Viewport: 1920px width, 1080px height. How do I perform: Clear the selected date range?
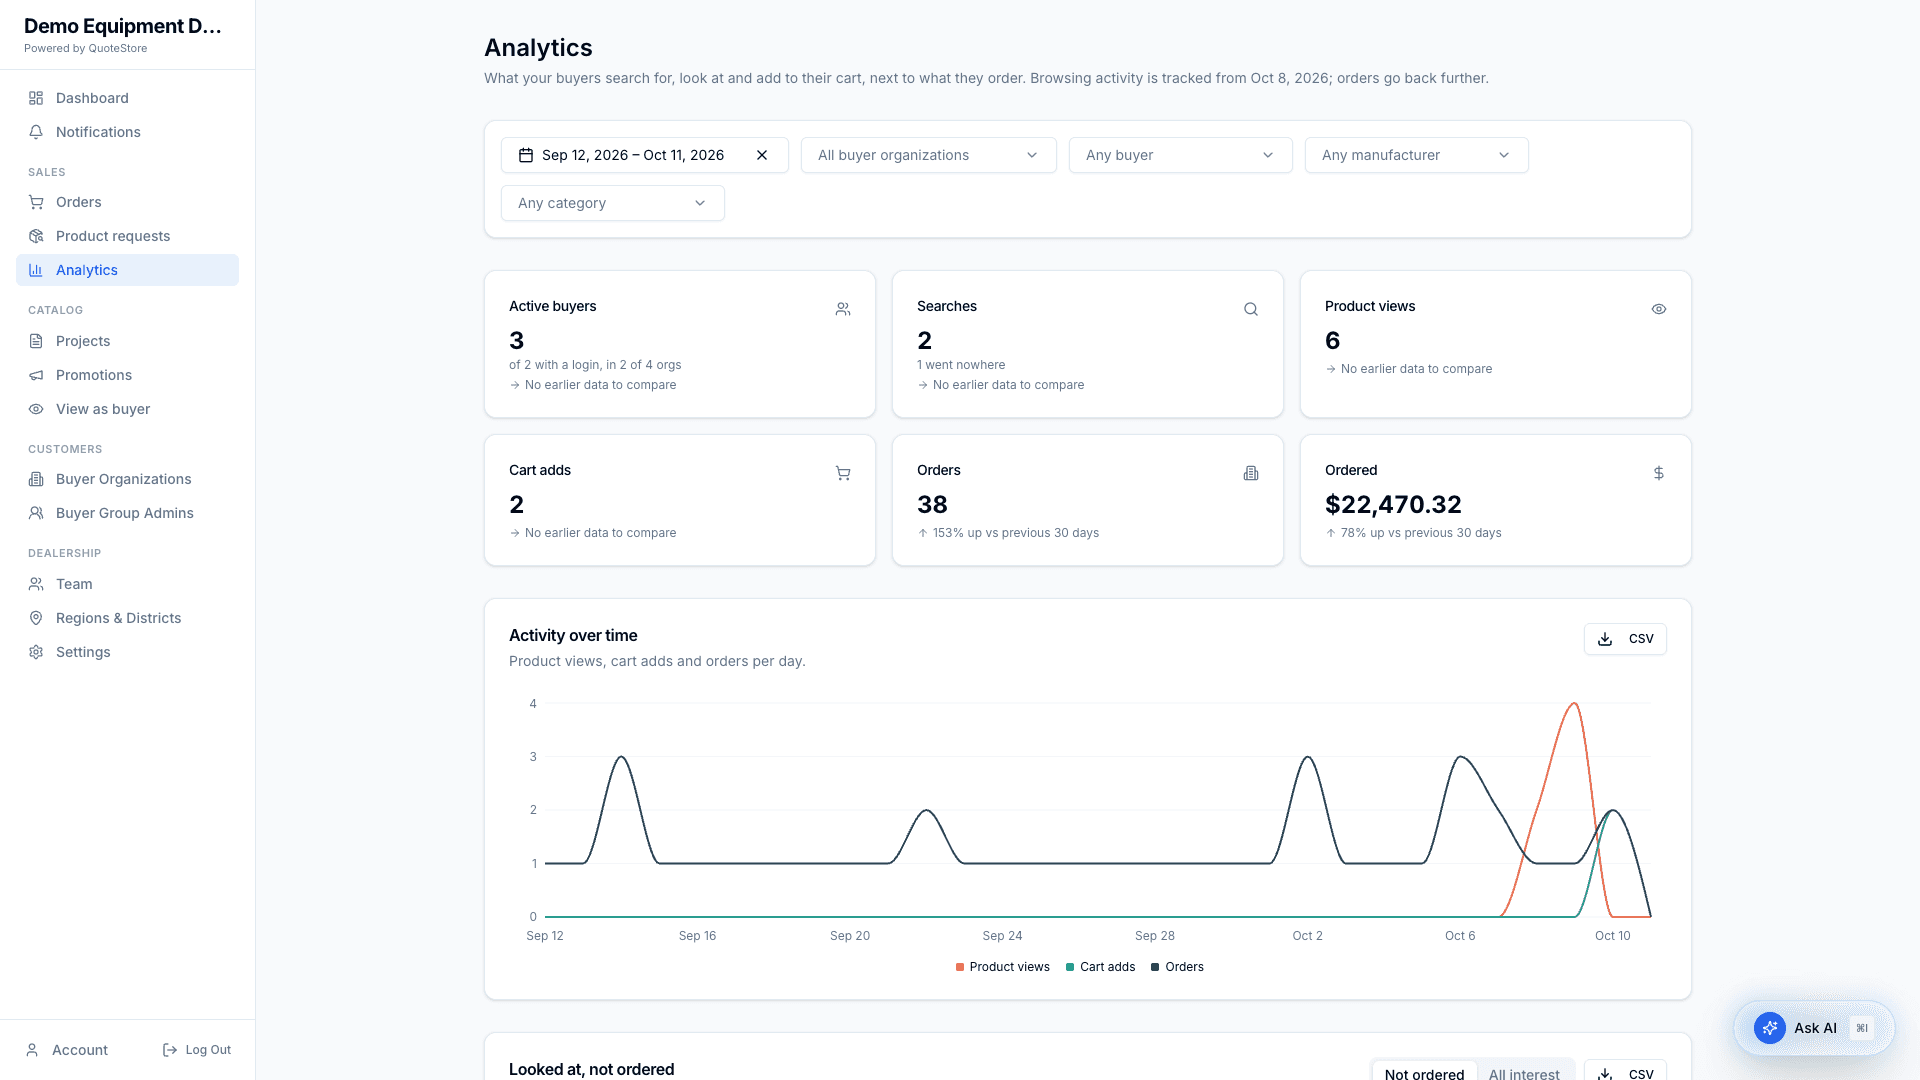(762, 155)
